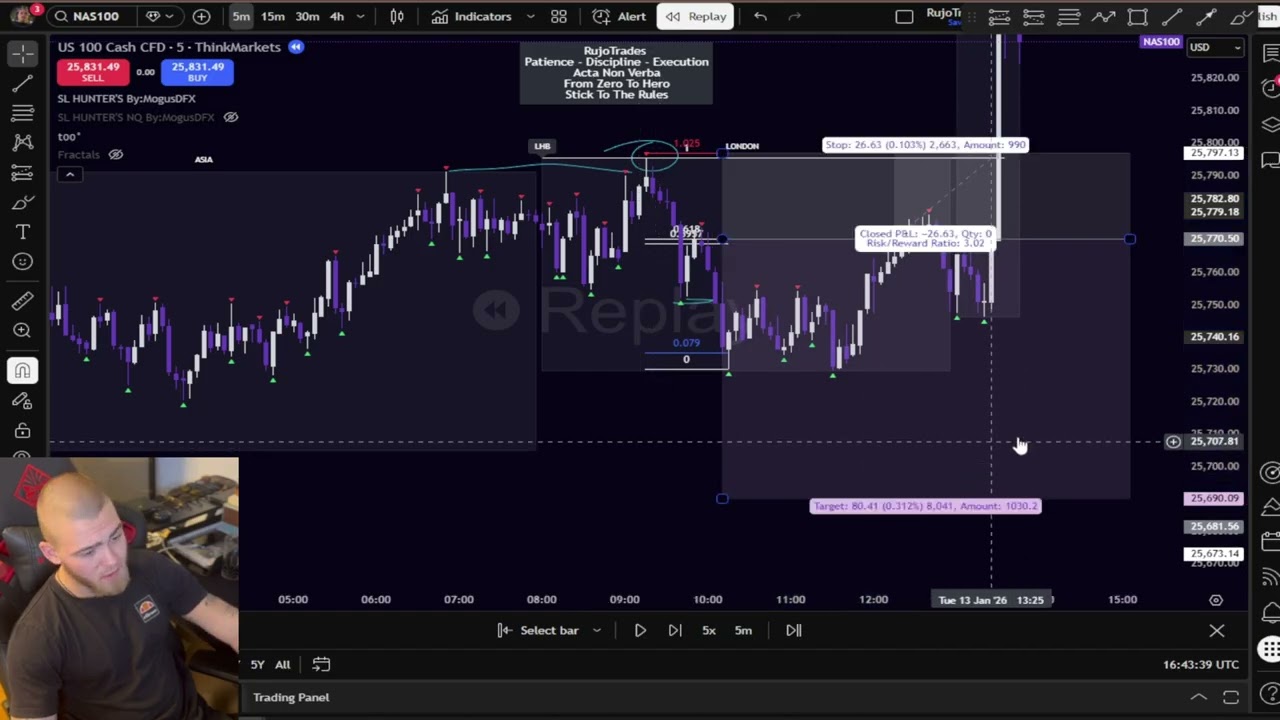Undo the last chart action
The height and width of the screenshot is (720, 1280).
[x=760, y=16]
